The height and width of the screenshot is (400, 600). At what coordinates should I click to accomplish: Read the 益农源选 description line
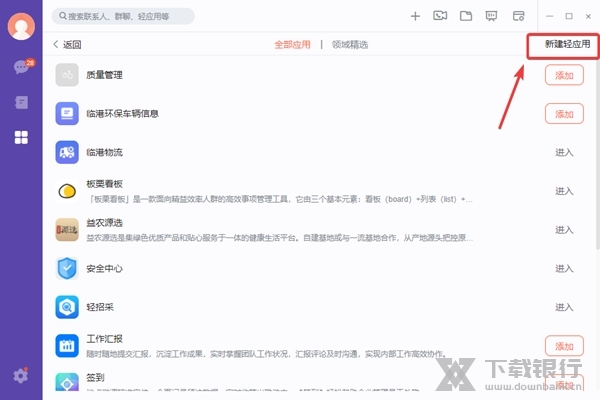tap(279, 238)
